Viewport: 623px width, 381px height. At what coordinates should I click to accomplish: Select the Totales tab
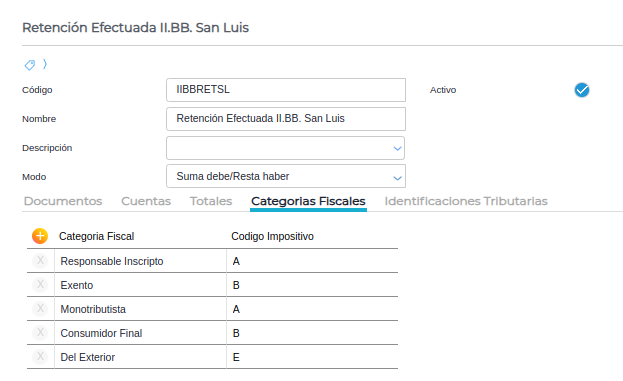click(x=211, y=201)
